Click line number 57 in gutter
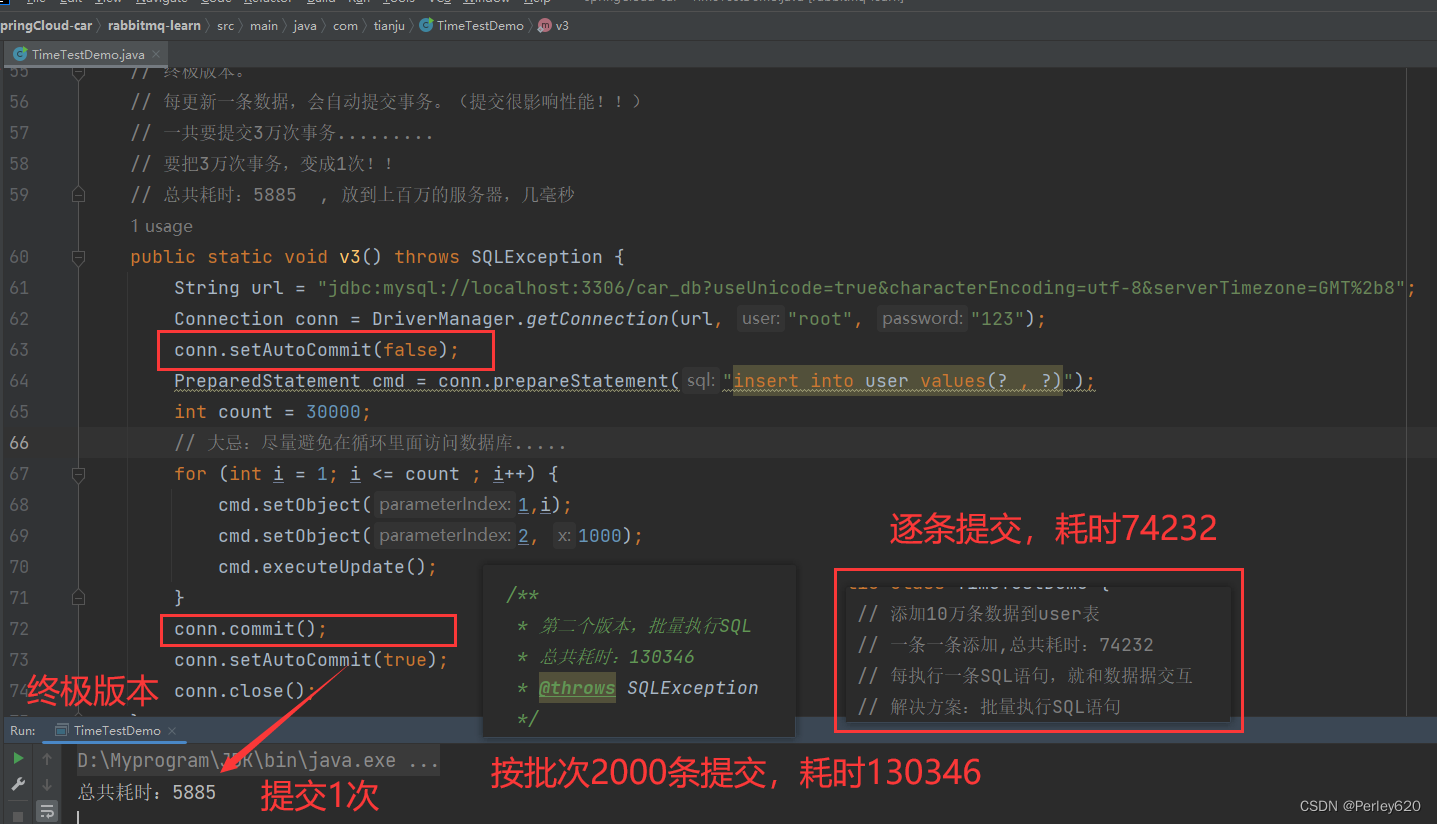The image size is (1437, 824). [x=19, y=133]
